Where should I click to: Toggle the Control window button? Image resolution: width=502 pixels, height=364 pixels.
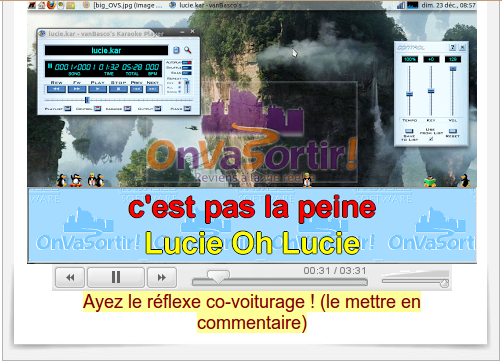tap(97, 109)
